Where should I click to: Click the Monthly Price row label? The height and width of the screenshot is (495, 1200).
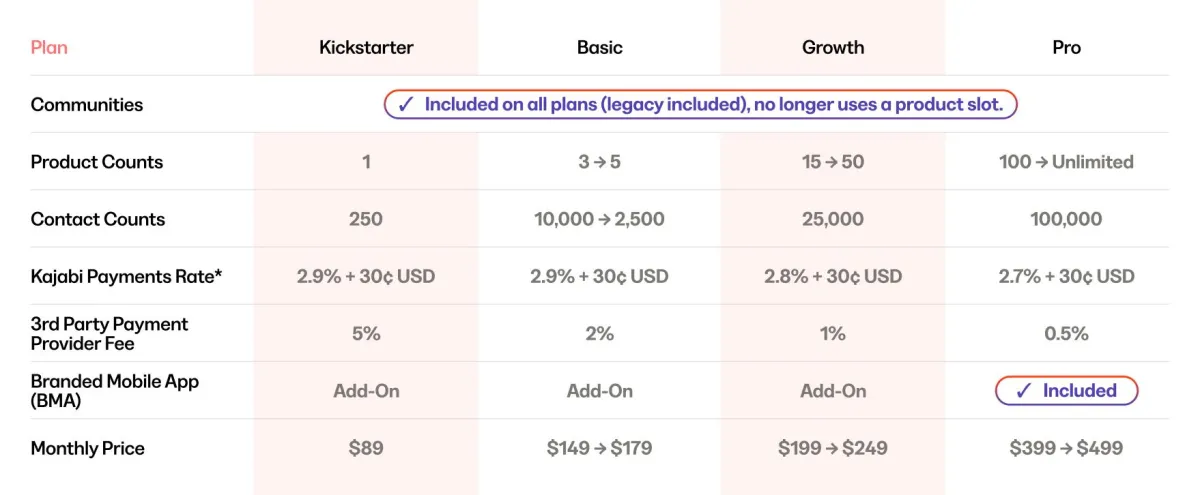(x=88, y=448)
